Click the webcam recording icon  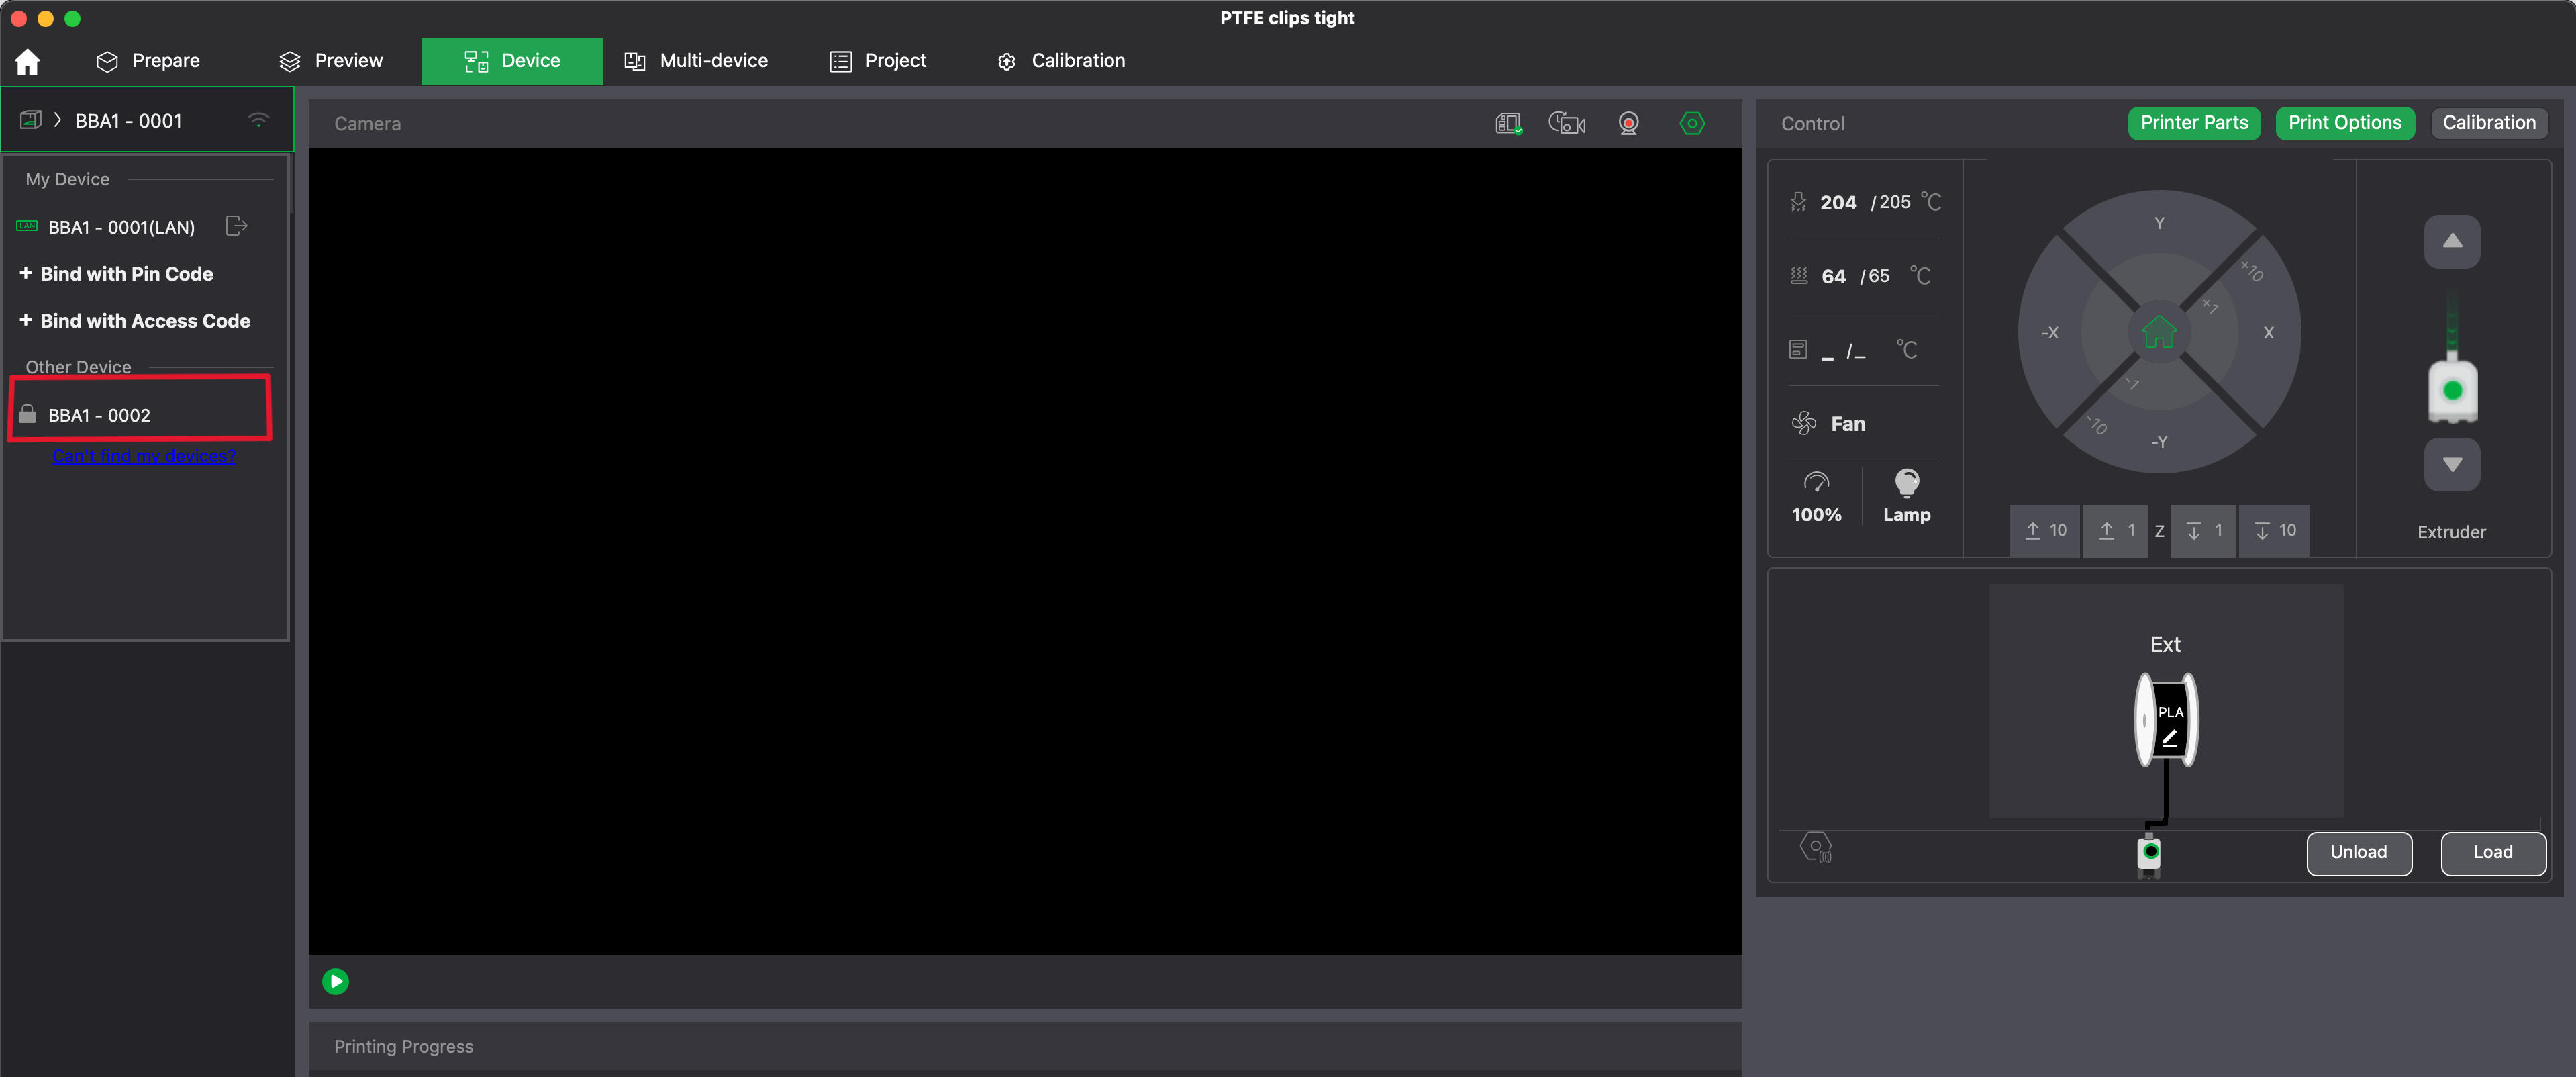(x=1628, y=123)
